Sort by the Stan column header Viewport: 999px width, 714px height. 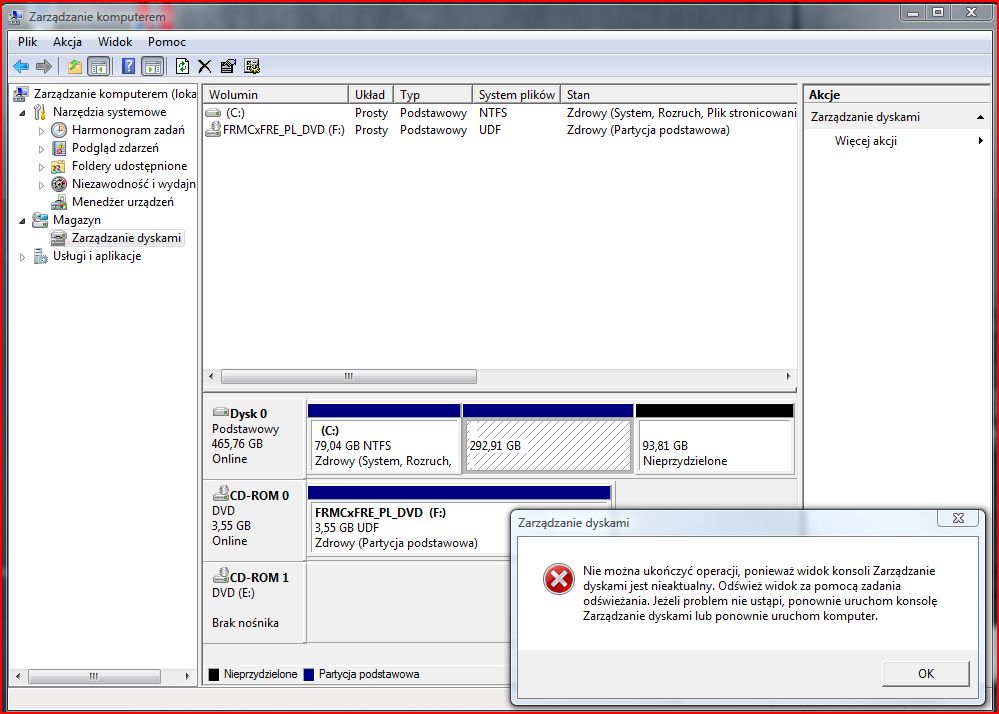coord(679,94)
